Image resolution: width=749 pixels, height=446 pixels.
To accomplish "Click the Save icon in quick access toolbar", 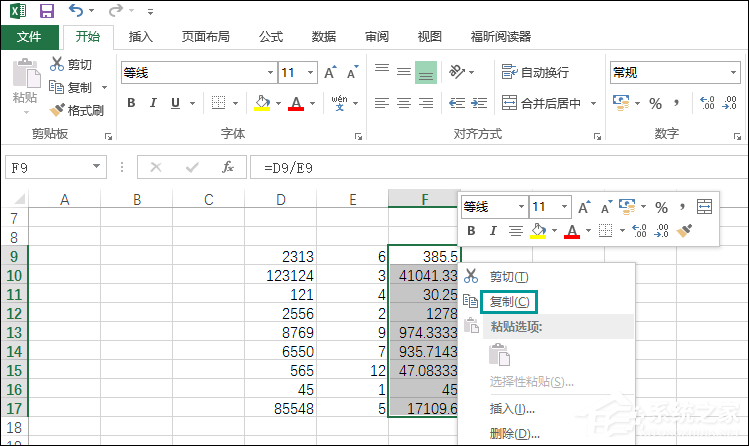I will 46,12.
